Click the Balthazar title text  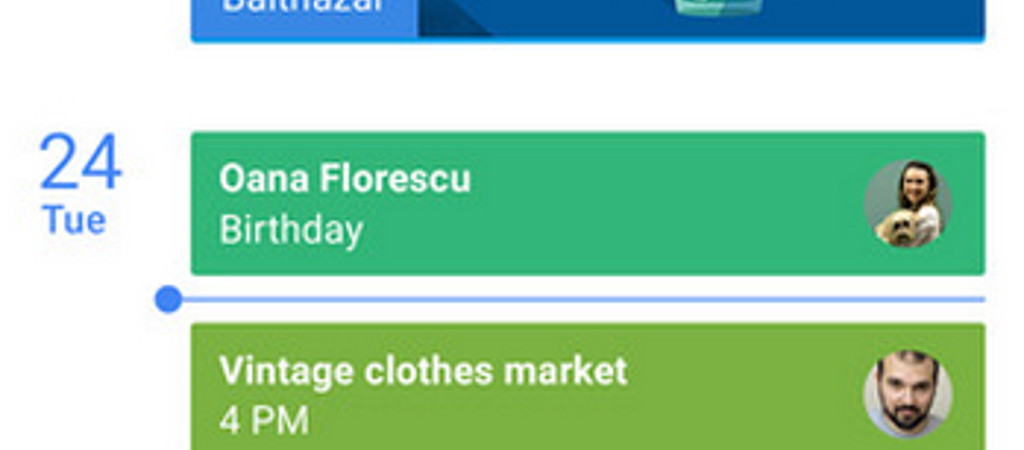pyautogui.click(x=303, y=7)
